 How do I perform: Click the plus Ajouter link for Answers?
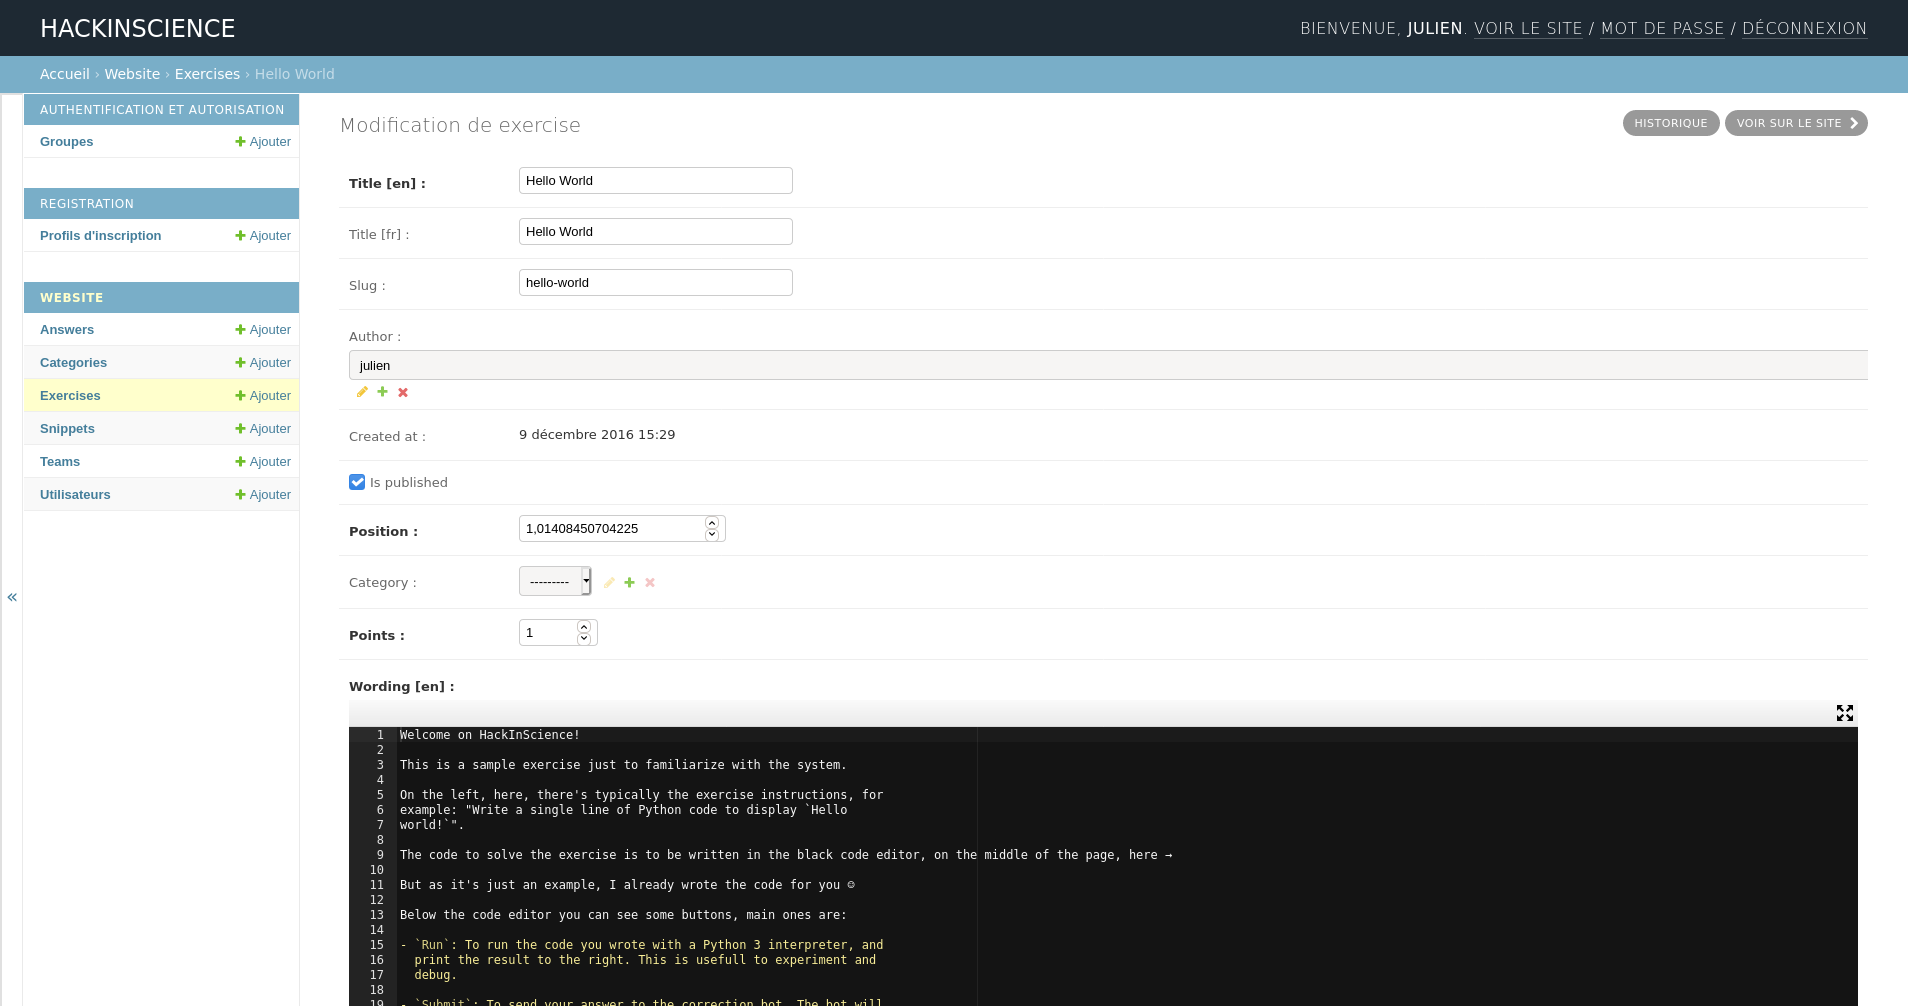(263, 330)
